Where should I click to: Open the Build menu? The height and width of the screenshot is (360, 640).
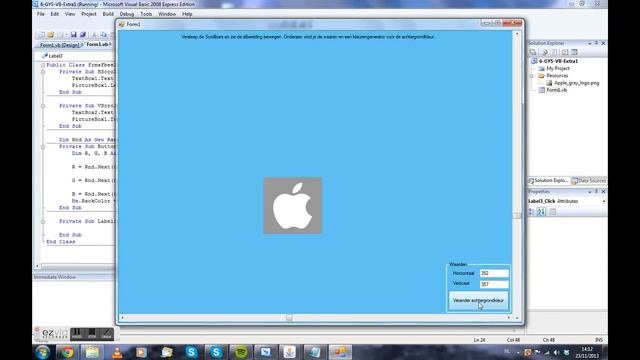[x=108, y=14]
